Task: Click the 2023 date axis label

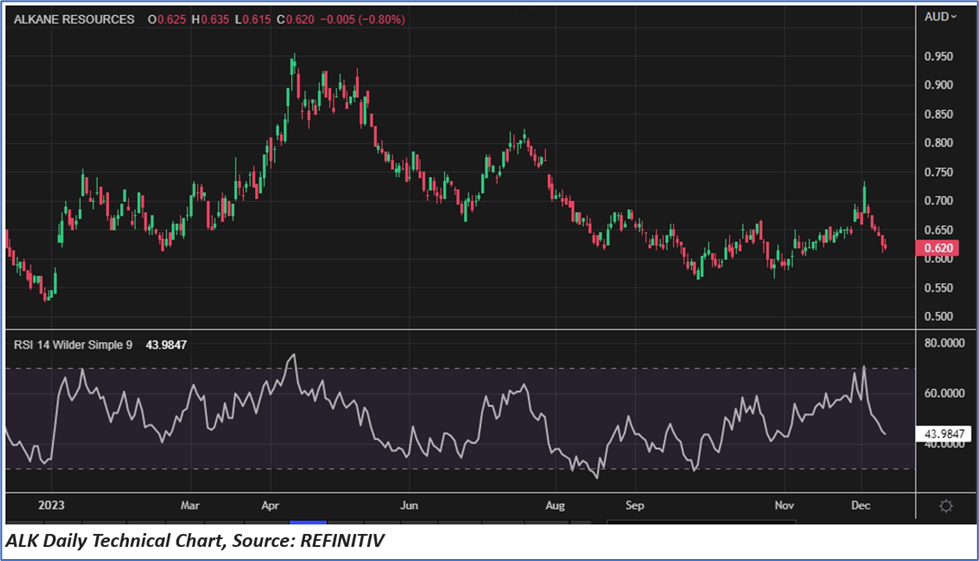Action: [x=51, y=505]
